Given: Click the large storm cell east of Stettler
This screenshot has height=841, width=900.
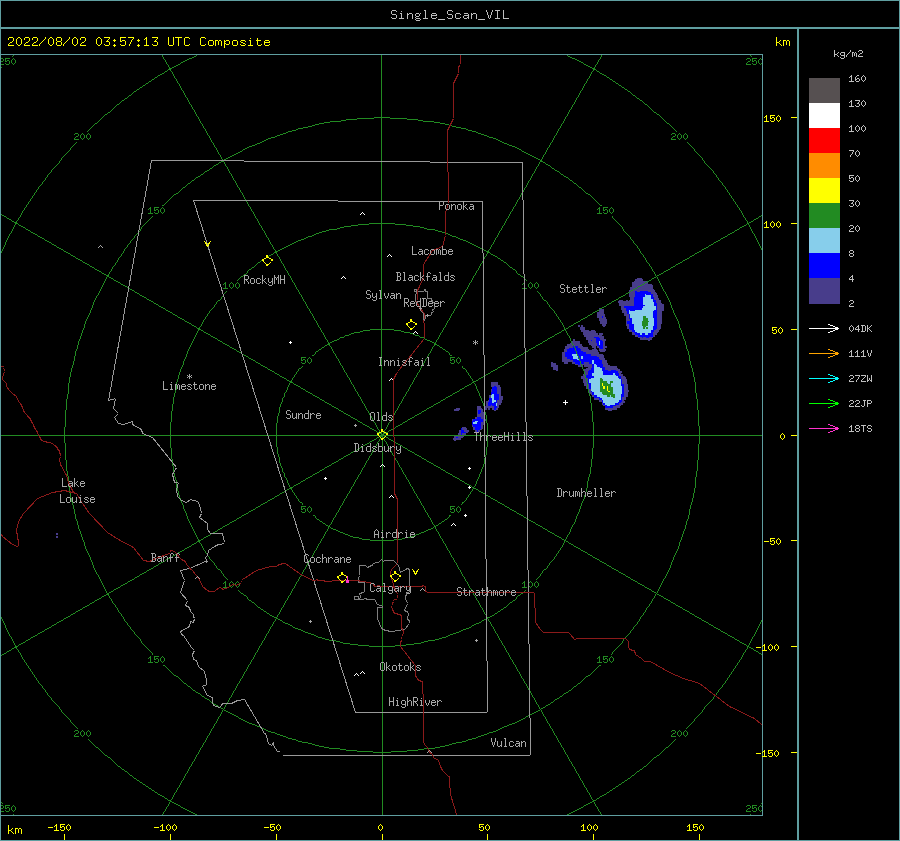Looking at the screenshot, I should point(643,311).
